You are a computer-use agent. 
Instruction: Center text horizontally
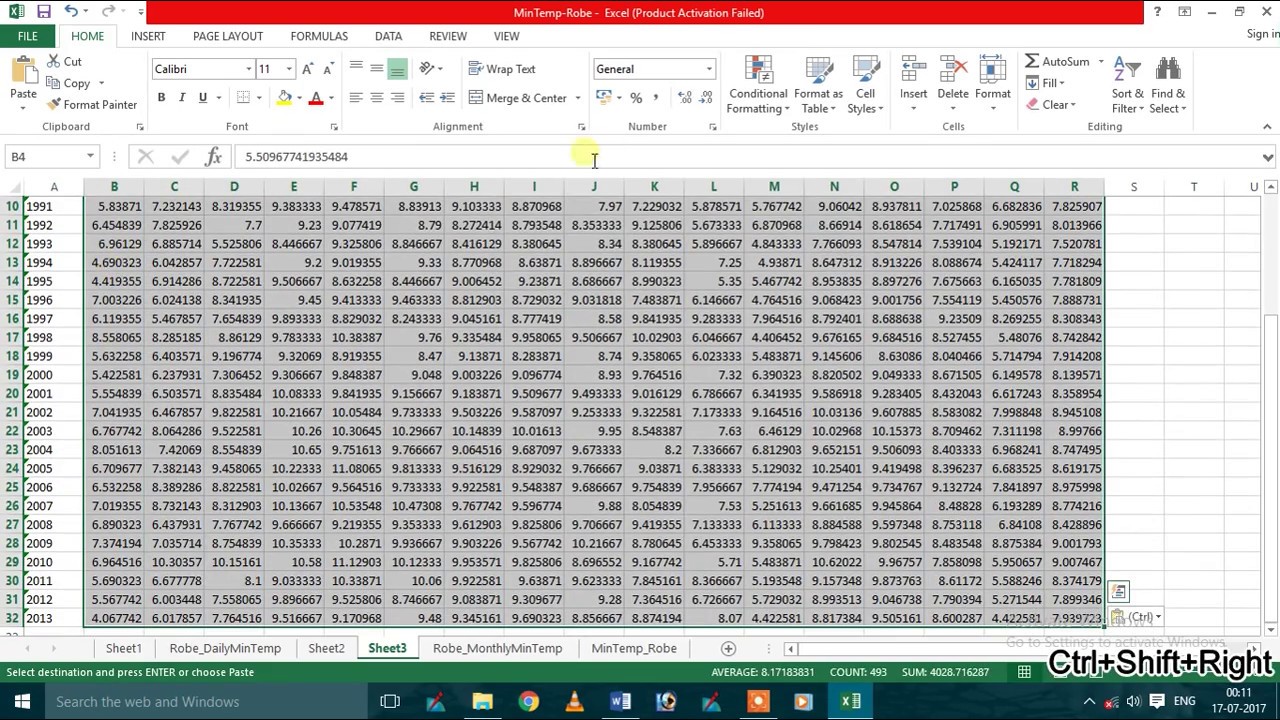(377, 98)
